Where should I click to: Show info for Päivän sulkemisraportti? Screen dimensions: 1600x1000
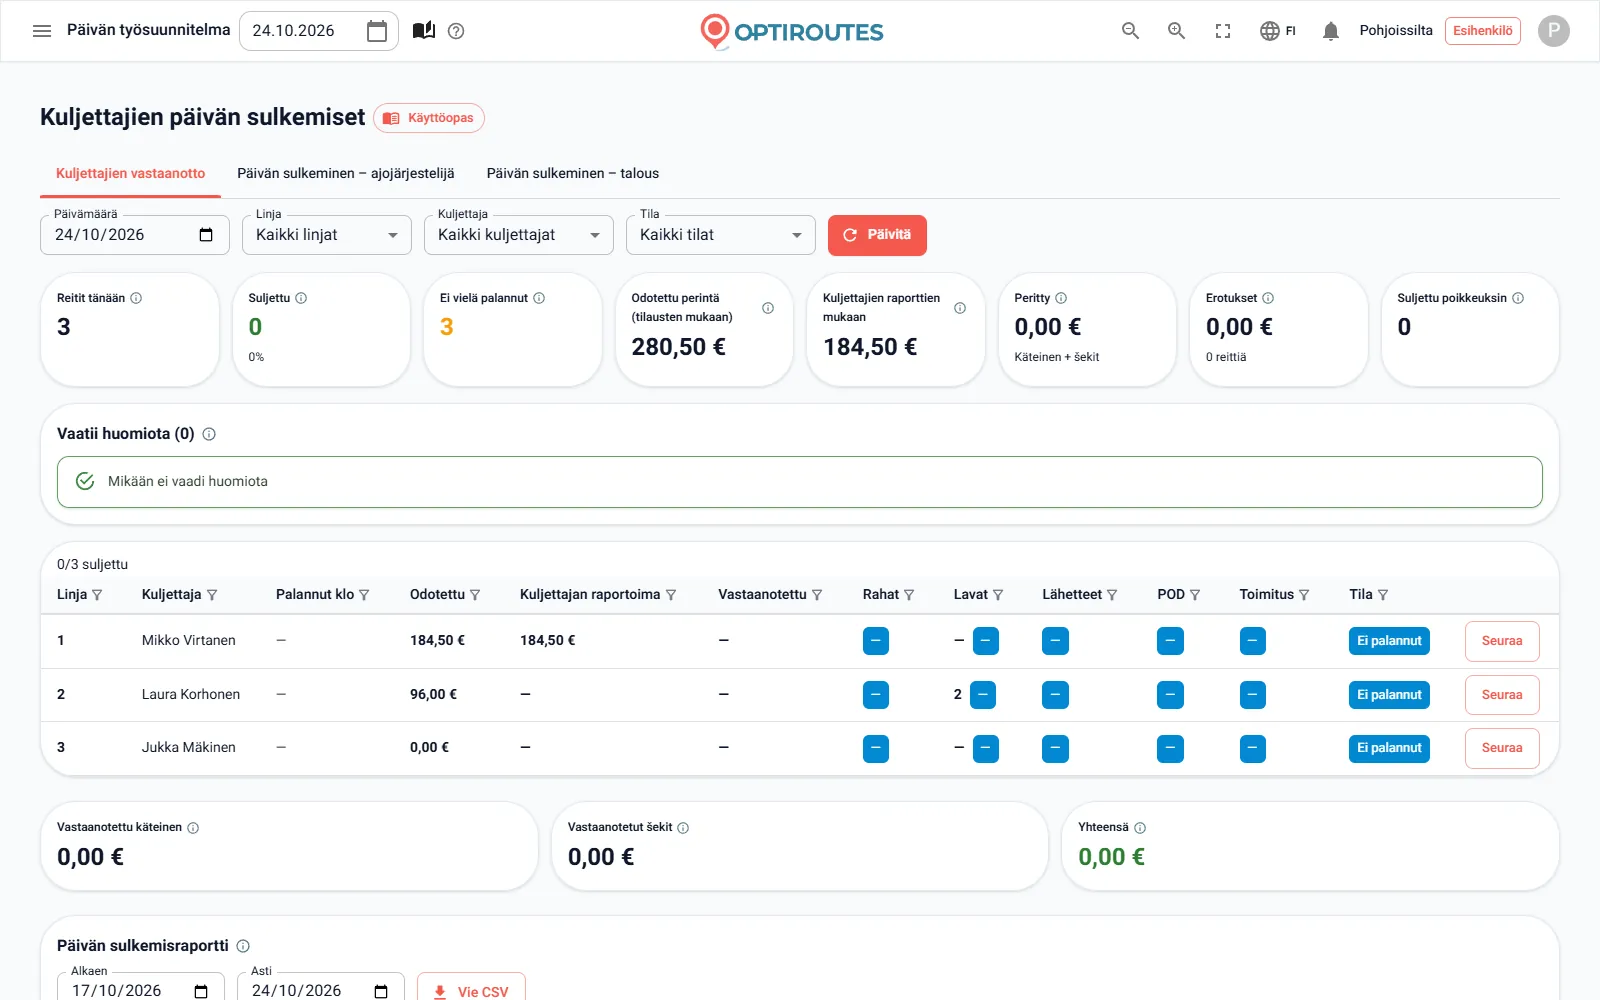(243, 946)
